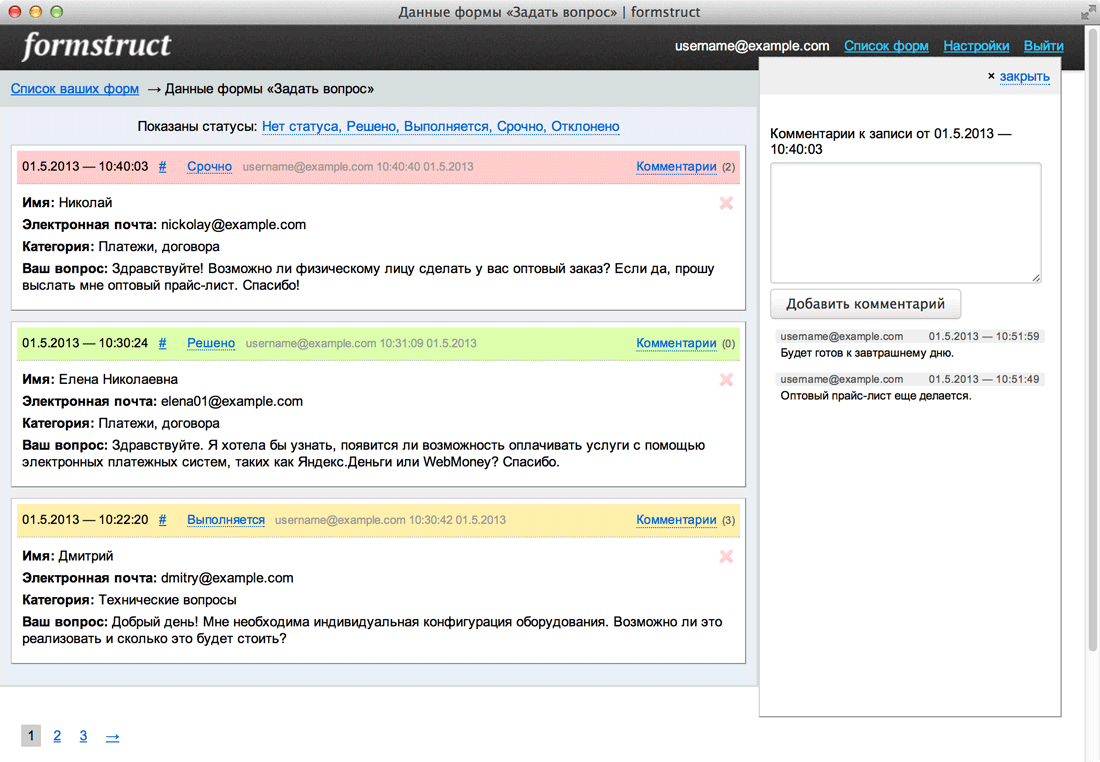
Task: Open the Решено status selector
Action: click(211, 343)
